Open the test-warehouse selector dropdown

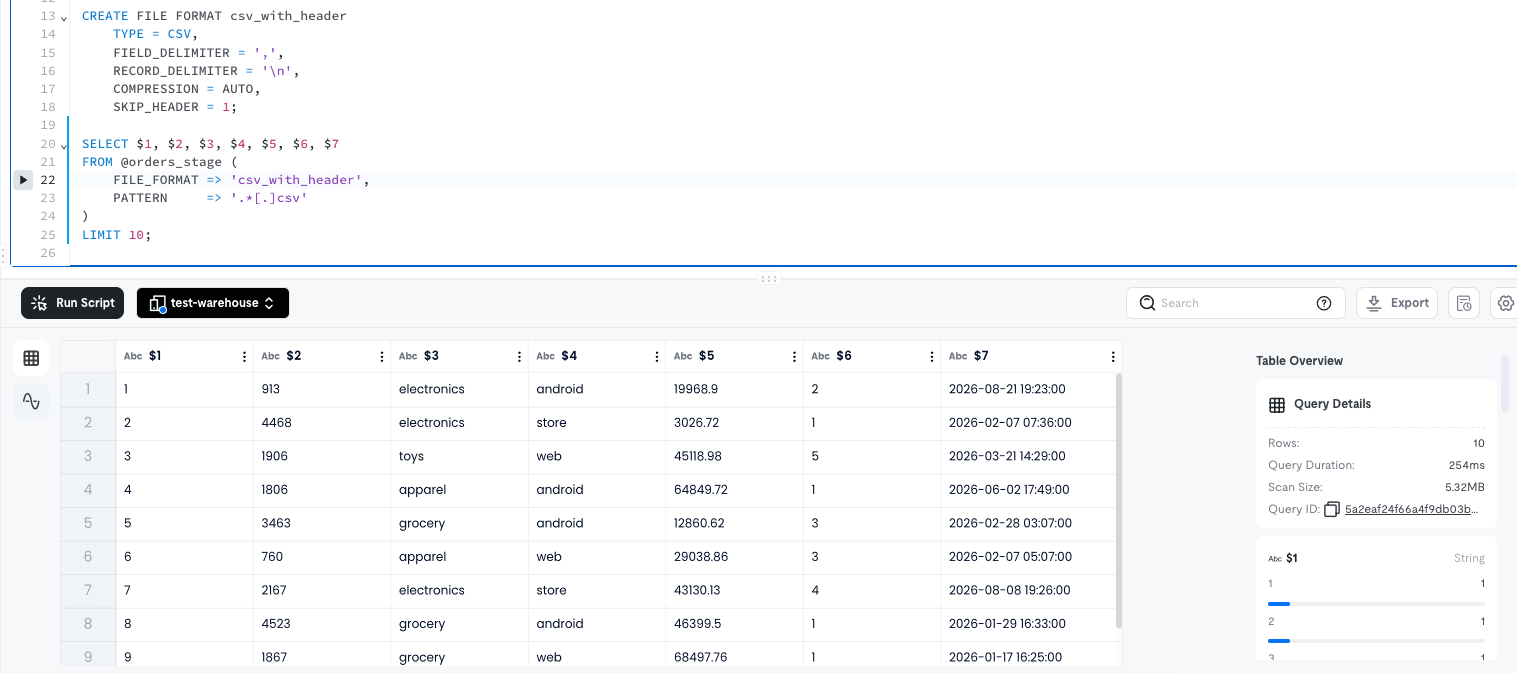coord(213,303)
